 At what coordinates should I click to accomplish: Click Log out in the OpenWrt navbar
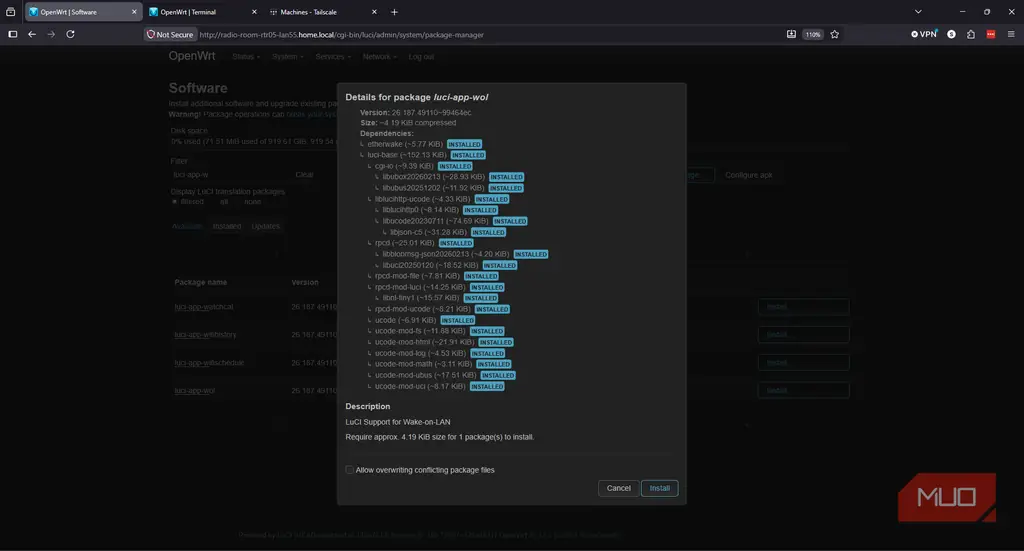point(421,57)
